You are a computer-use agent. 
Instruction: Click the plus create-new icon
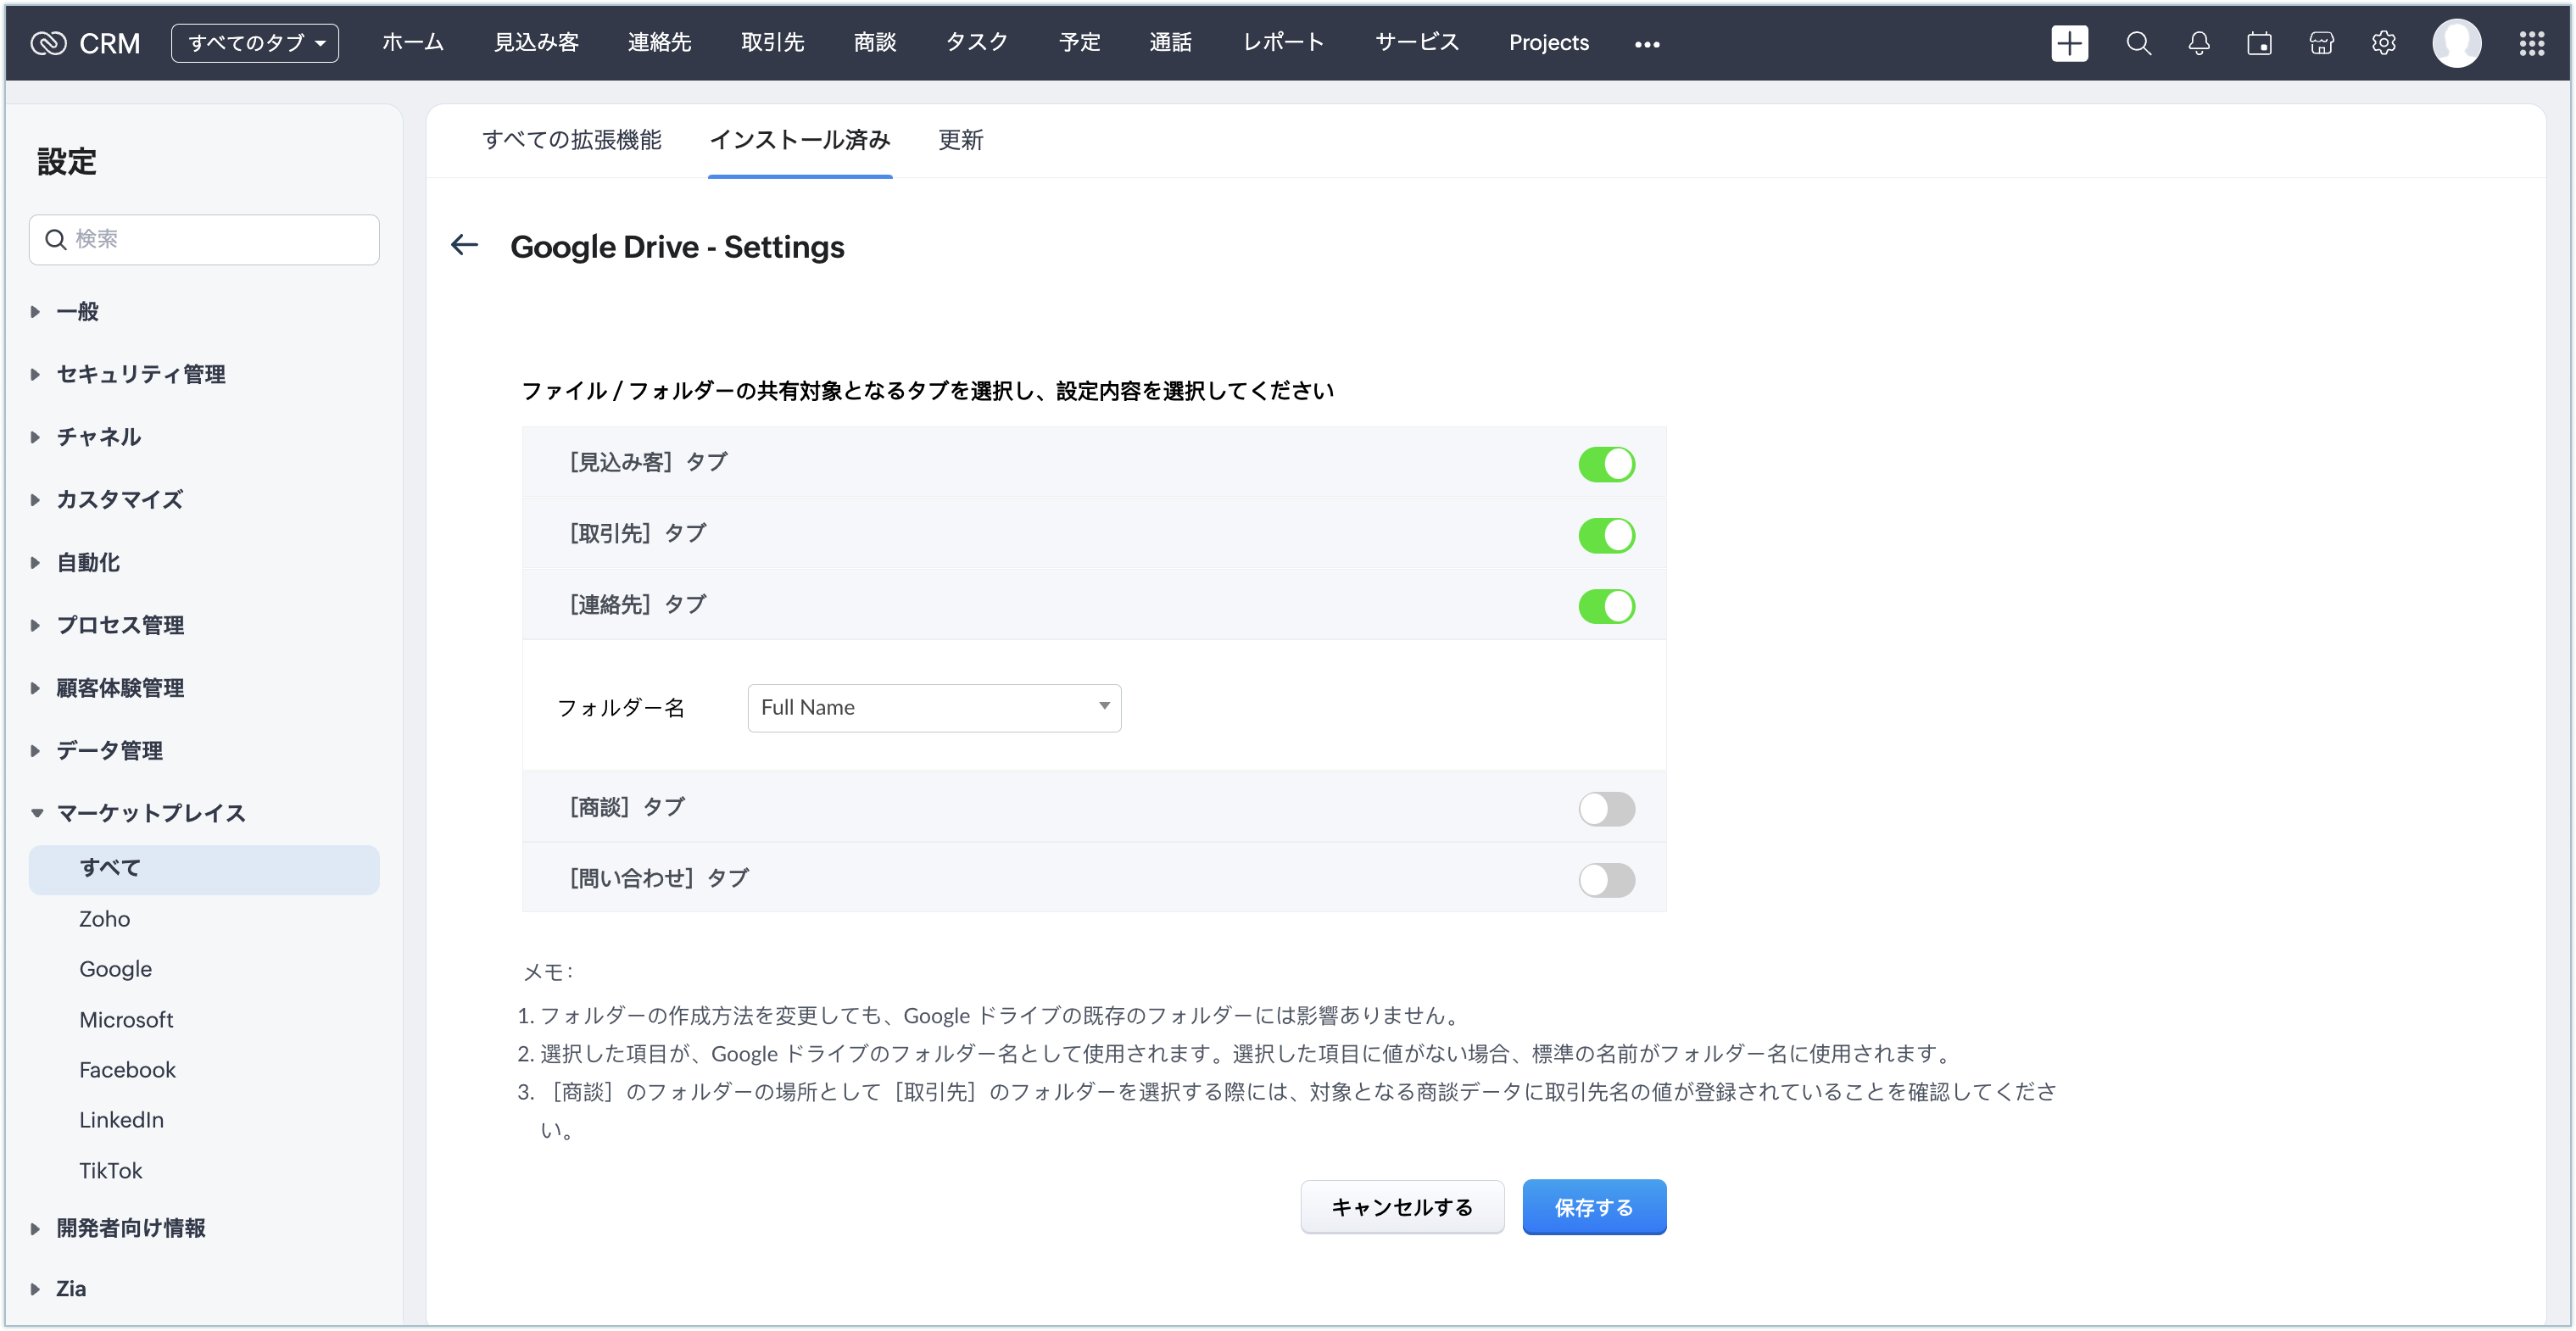[2068, 43]
